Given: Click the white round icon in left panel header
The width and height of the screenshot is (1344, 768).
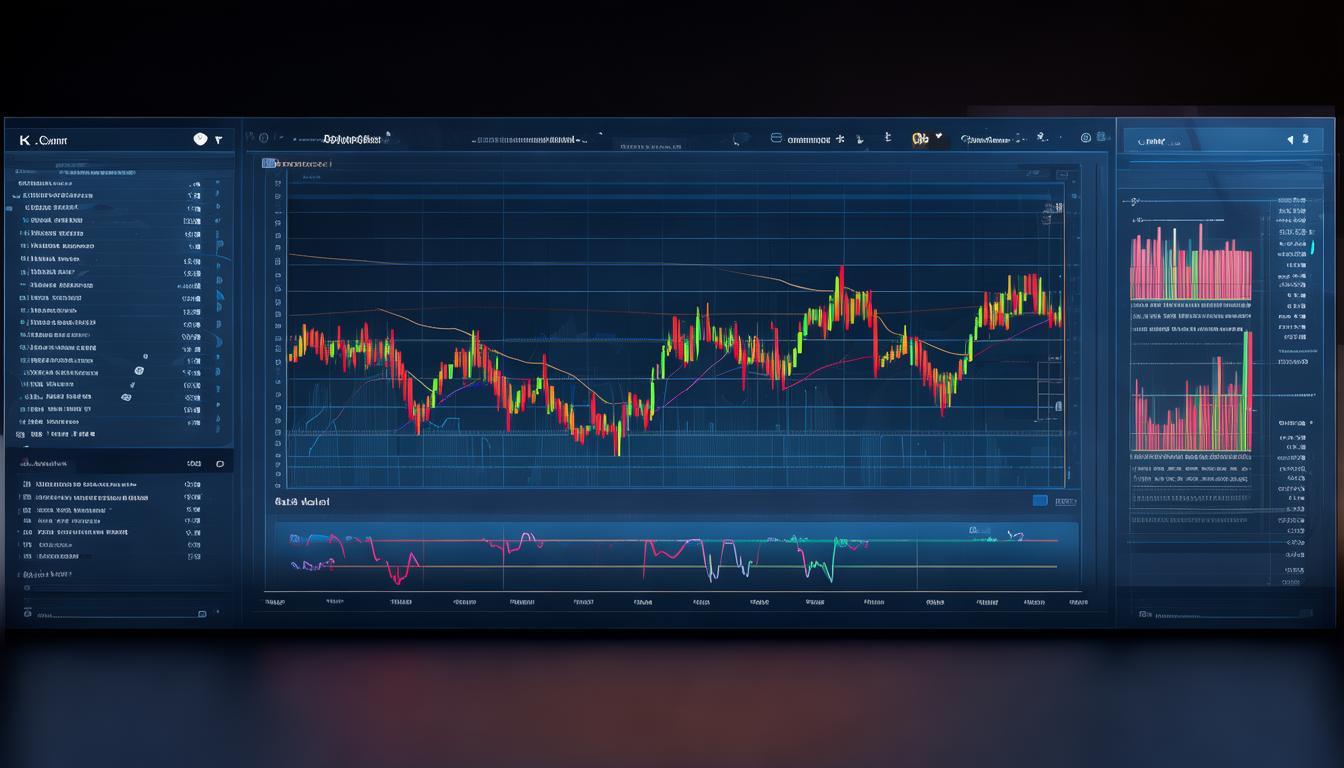Looking at the screenshot, I should click(x=200, y=139).
